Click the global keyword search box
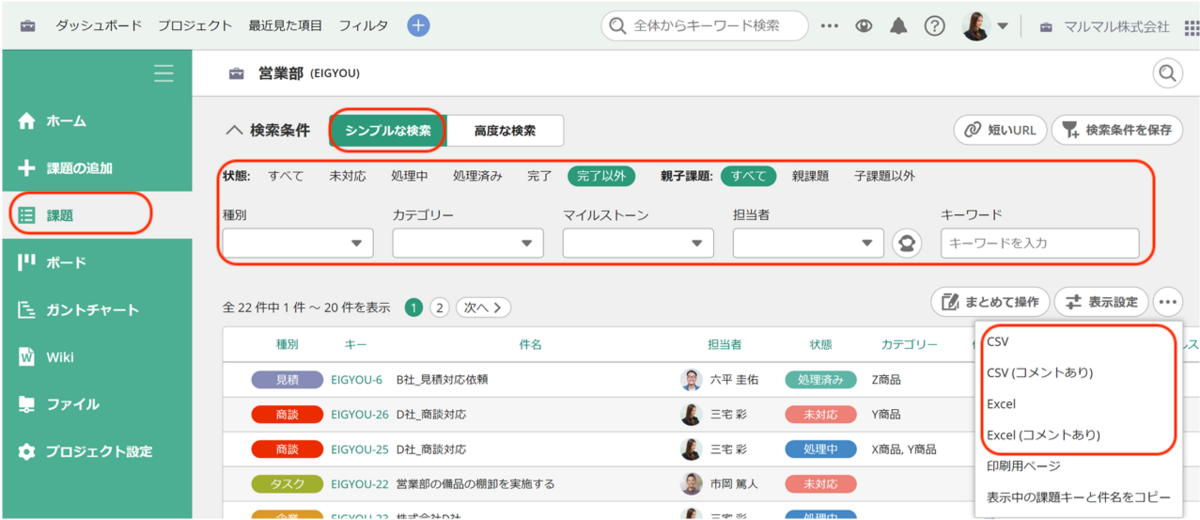Screen dimensions: 1200x520 coord(704,27)
